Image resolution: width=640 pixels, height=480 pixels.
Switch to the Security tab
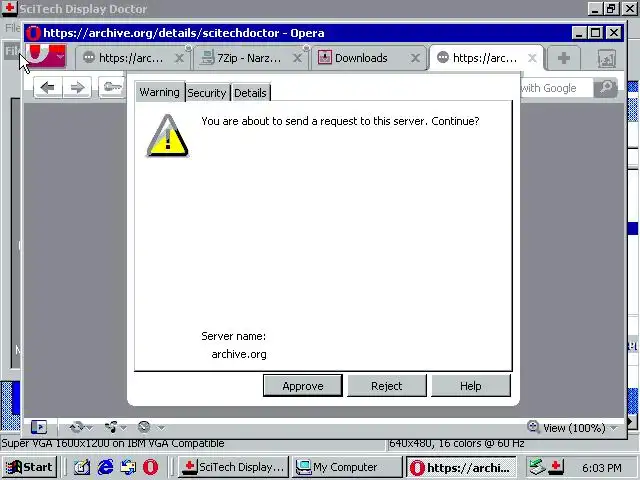(207, 93)
